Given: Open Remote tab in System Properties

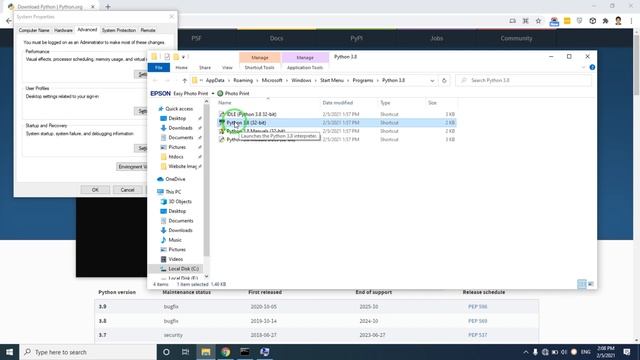Looking at the screenshot, I should (148, 30).
